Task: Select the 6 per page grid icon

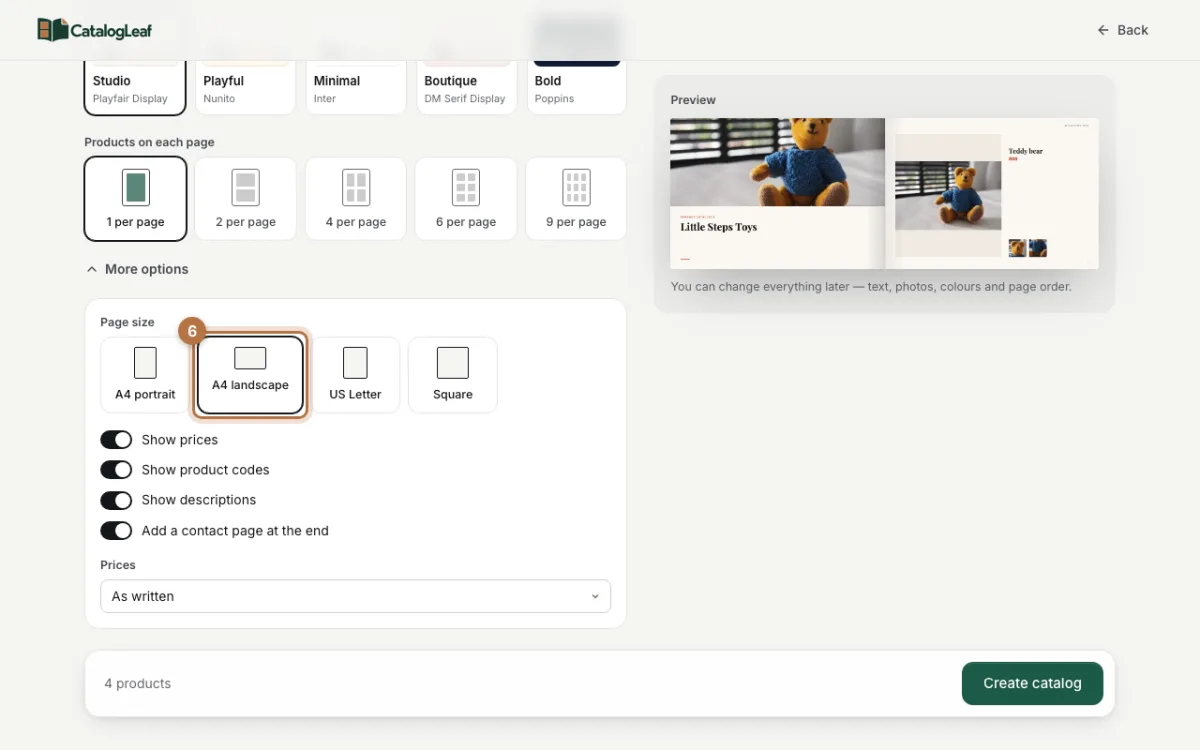Action: tap(466, 187)
